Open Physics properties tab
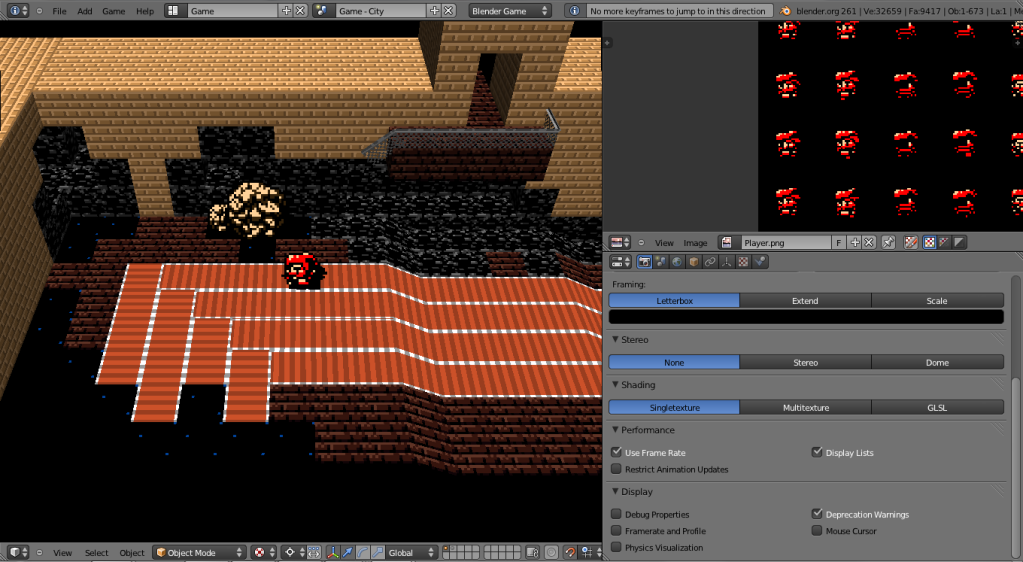The image size is (1023, 562). (759, 262)
